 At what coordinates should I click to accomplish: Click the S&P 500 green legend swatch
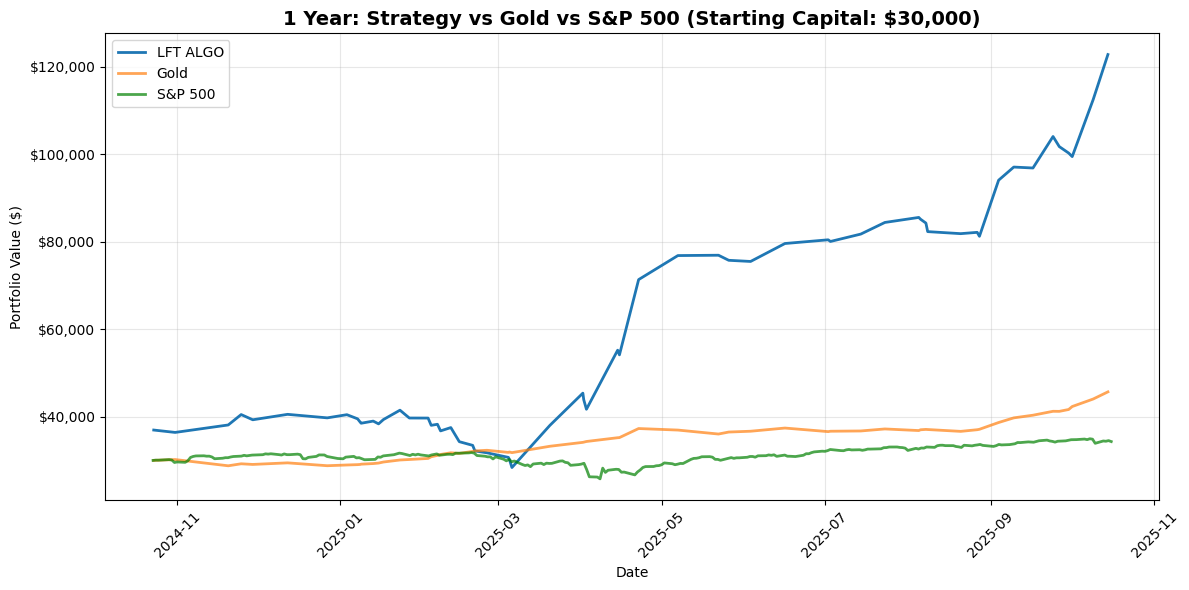coord(135,96)
